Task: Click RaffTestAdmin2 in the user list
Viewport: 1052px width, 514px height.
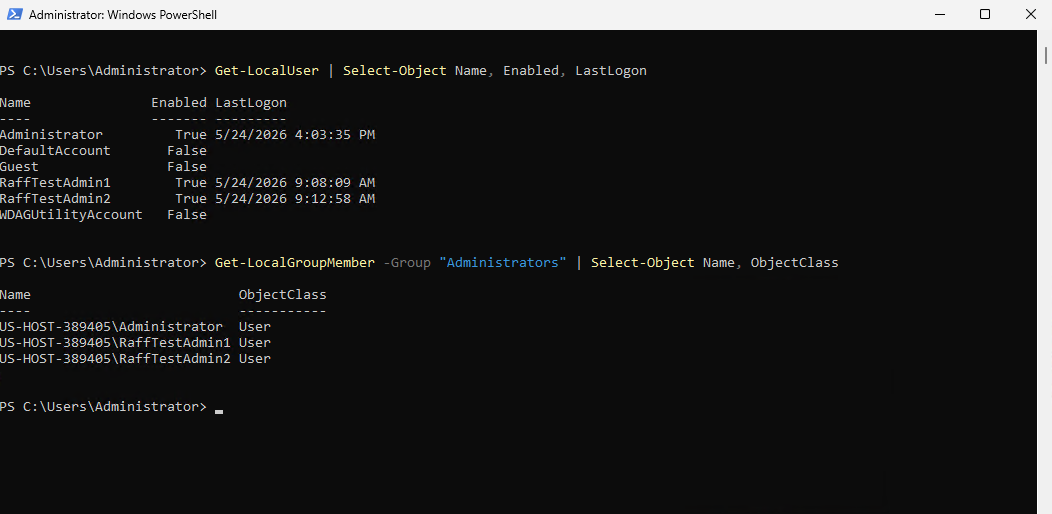Action: tap(55, 199)
